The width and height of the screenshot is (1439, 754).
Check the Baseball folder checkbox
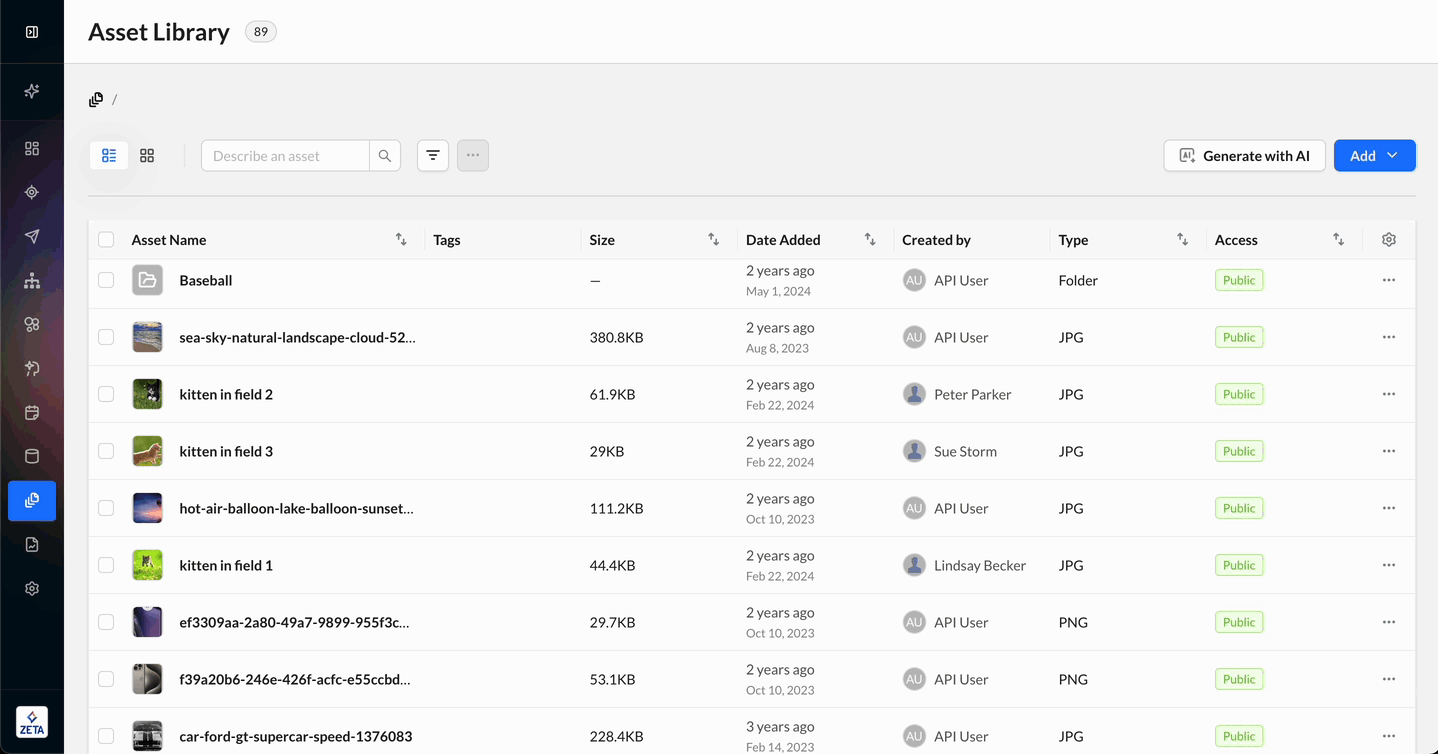[106, 281]
